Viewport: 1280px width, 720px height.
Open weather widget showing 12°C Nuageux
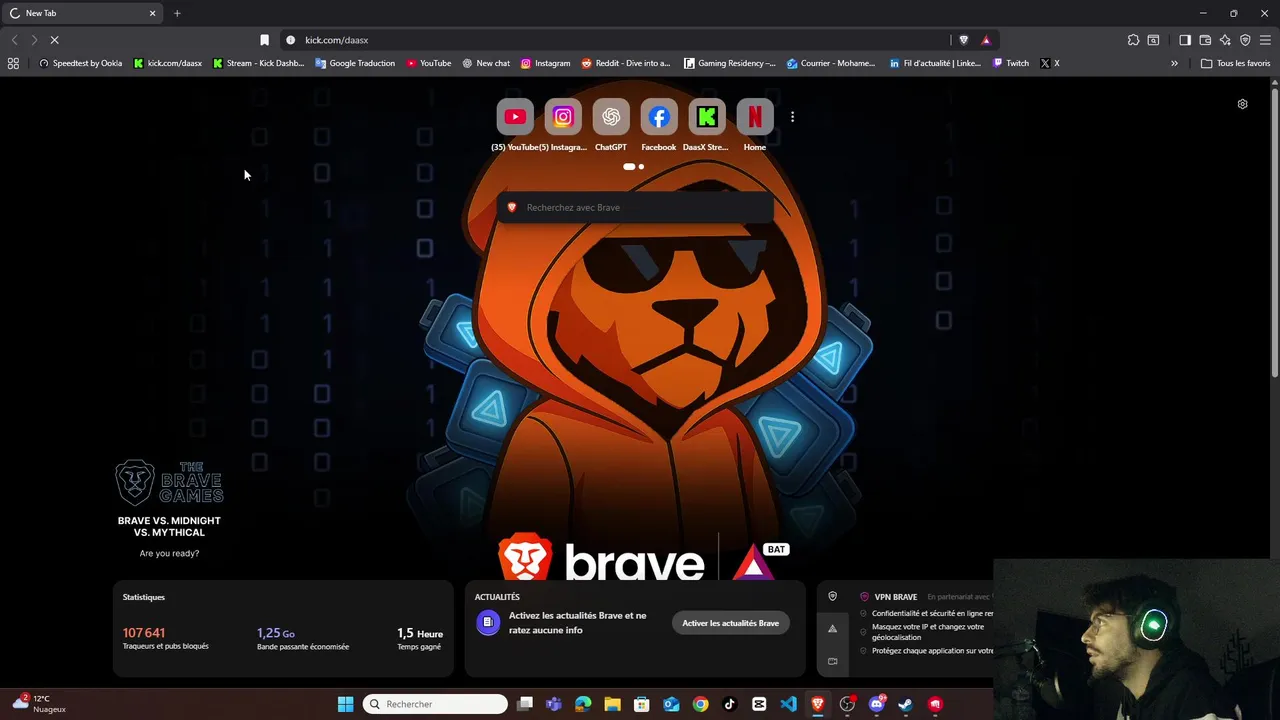(40, 704)
